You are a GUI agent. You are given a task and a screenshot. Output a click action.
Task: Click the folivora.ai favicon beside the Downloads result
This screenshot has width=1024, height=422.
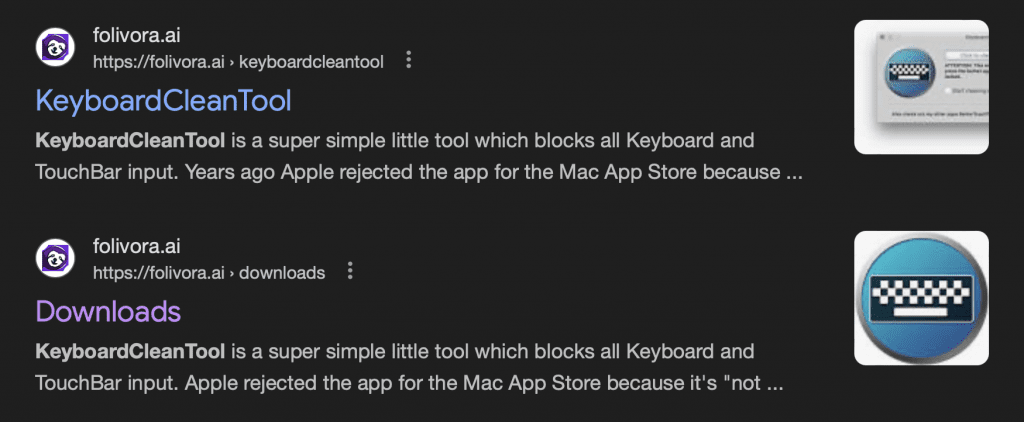tap(56, 257)
